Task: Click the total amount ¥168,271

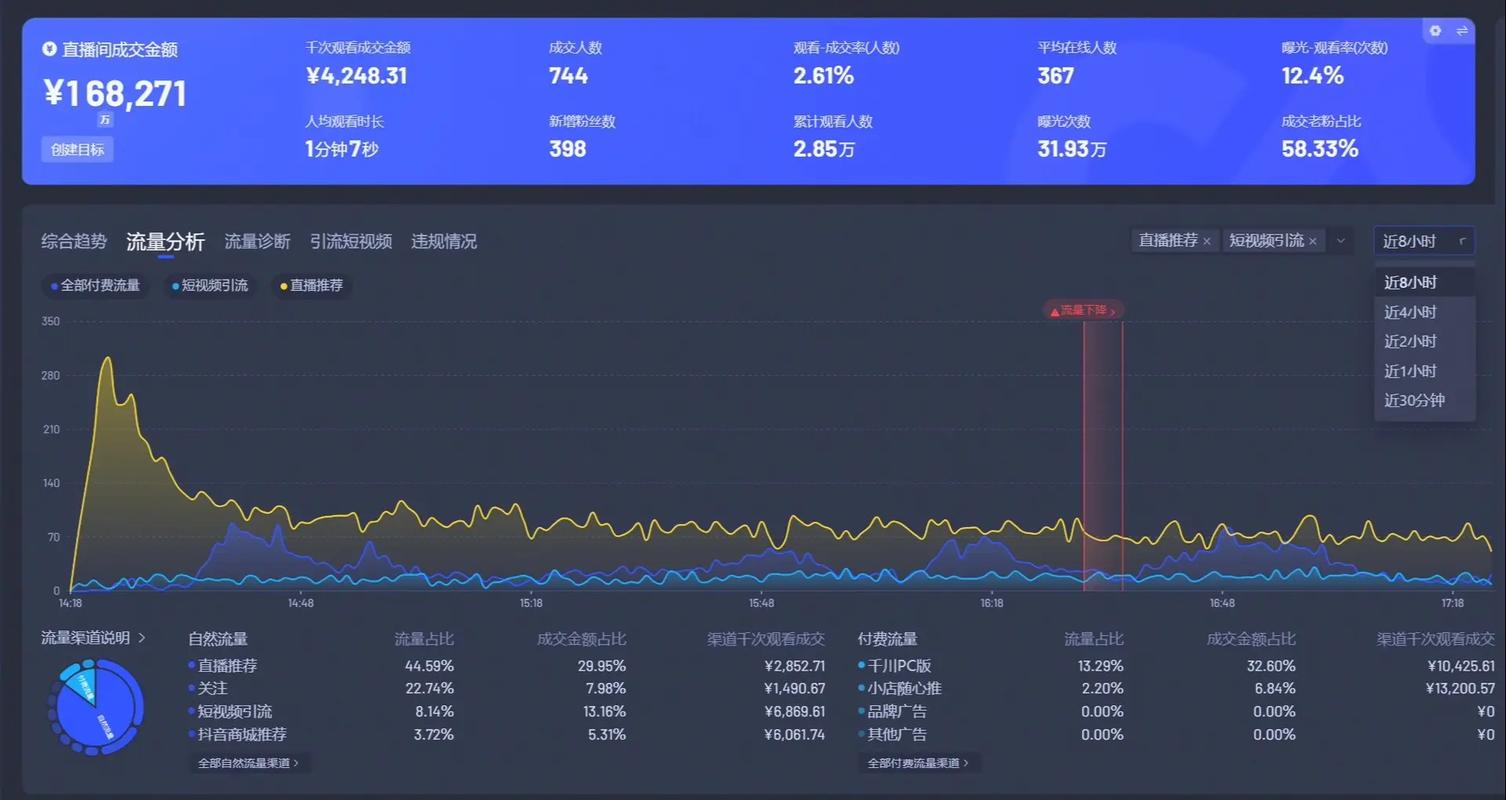Action: 114,94
